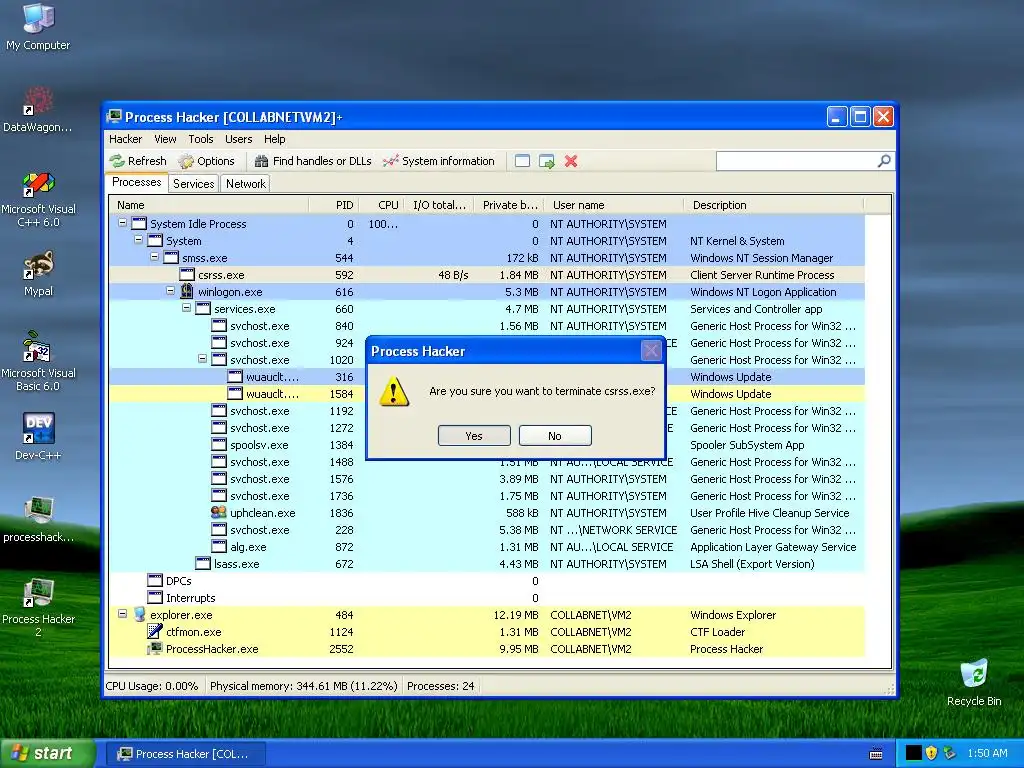
Task: Sort by the CPU column header
Action: (381, 205)
